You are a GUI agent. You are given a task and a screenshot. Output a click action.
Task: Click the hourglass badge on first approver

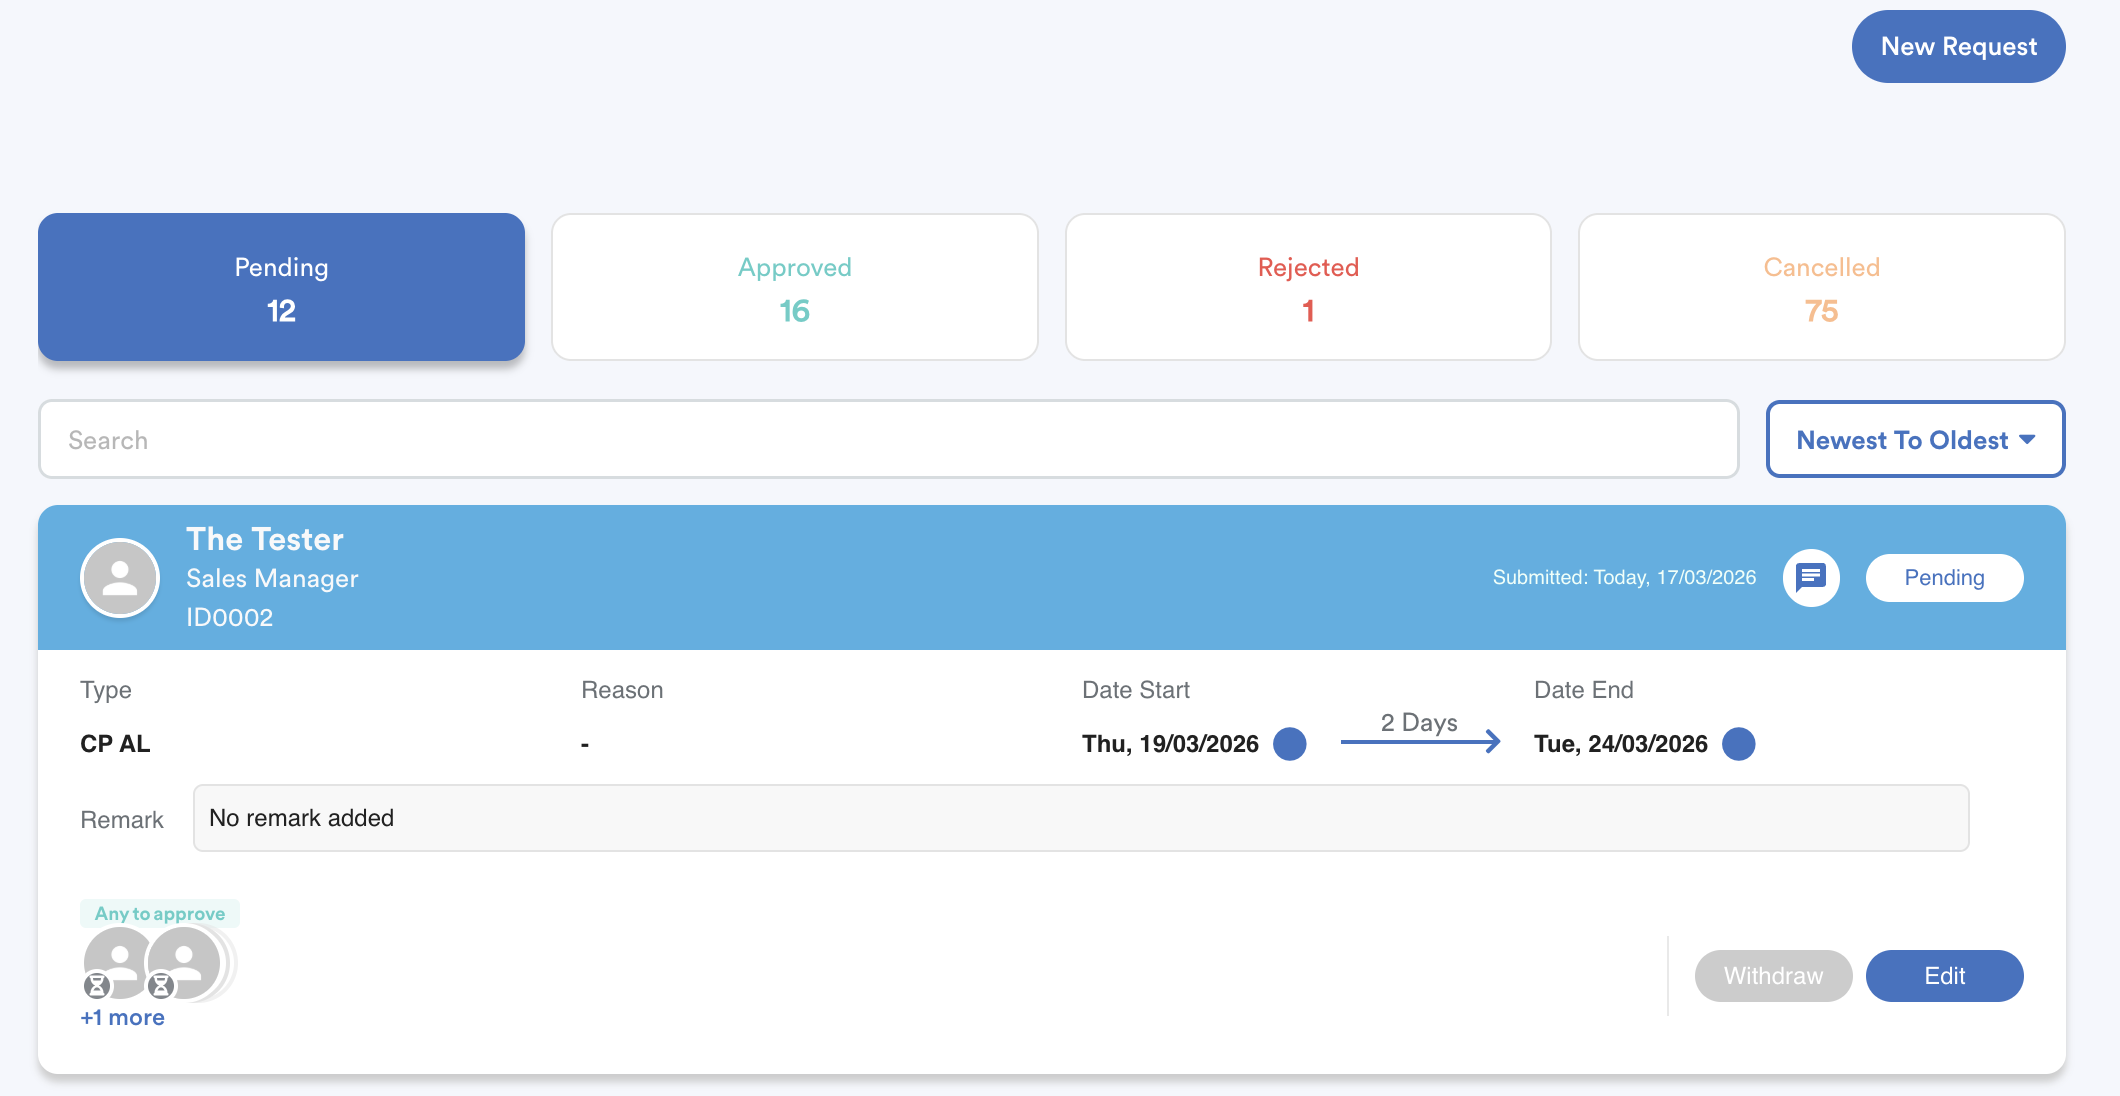click(x=97, y=986)
